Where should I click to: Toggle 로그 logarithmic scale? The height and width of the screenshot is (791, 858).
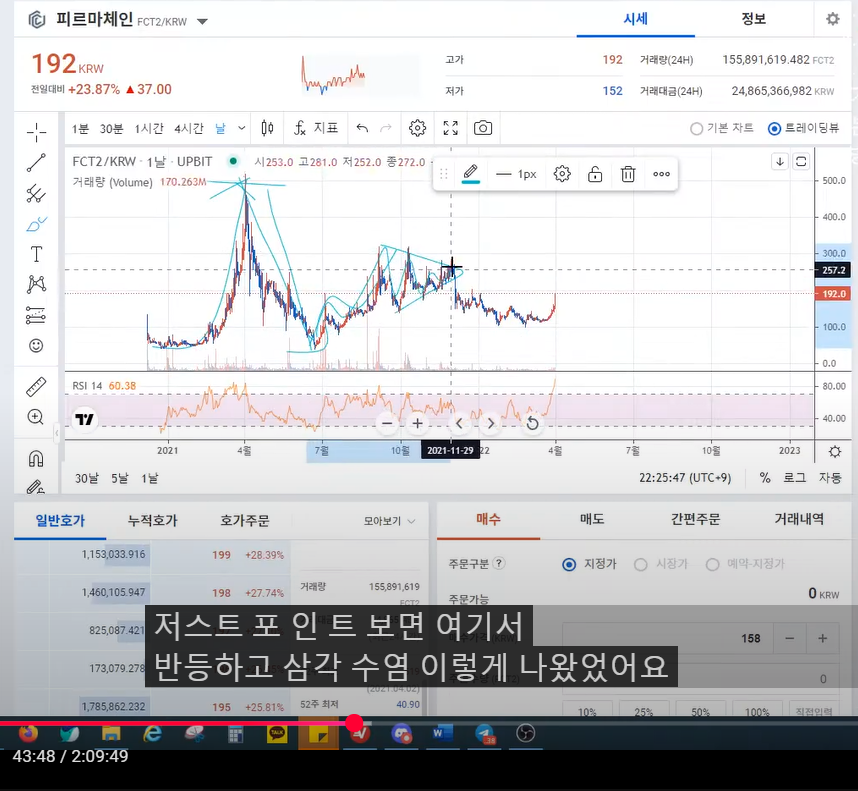coord(795,478)
